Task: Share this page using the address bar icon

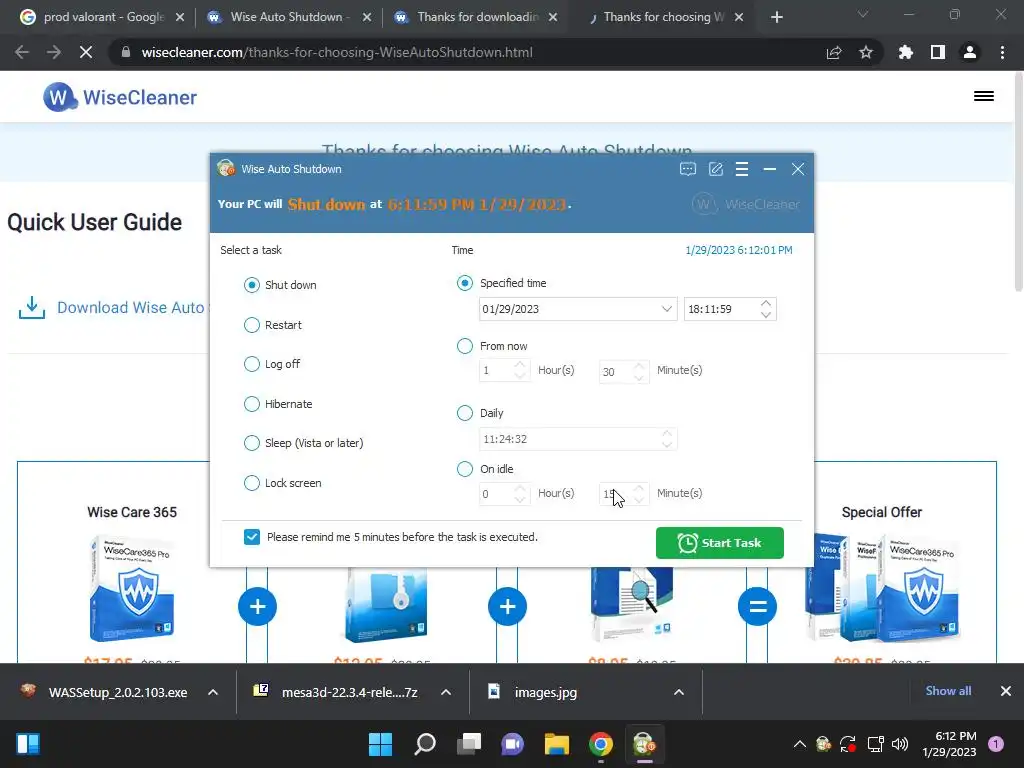Action: [x=834, y=52]
